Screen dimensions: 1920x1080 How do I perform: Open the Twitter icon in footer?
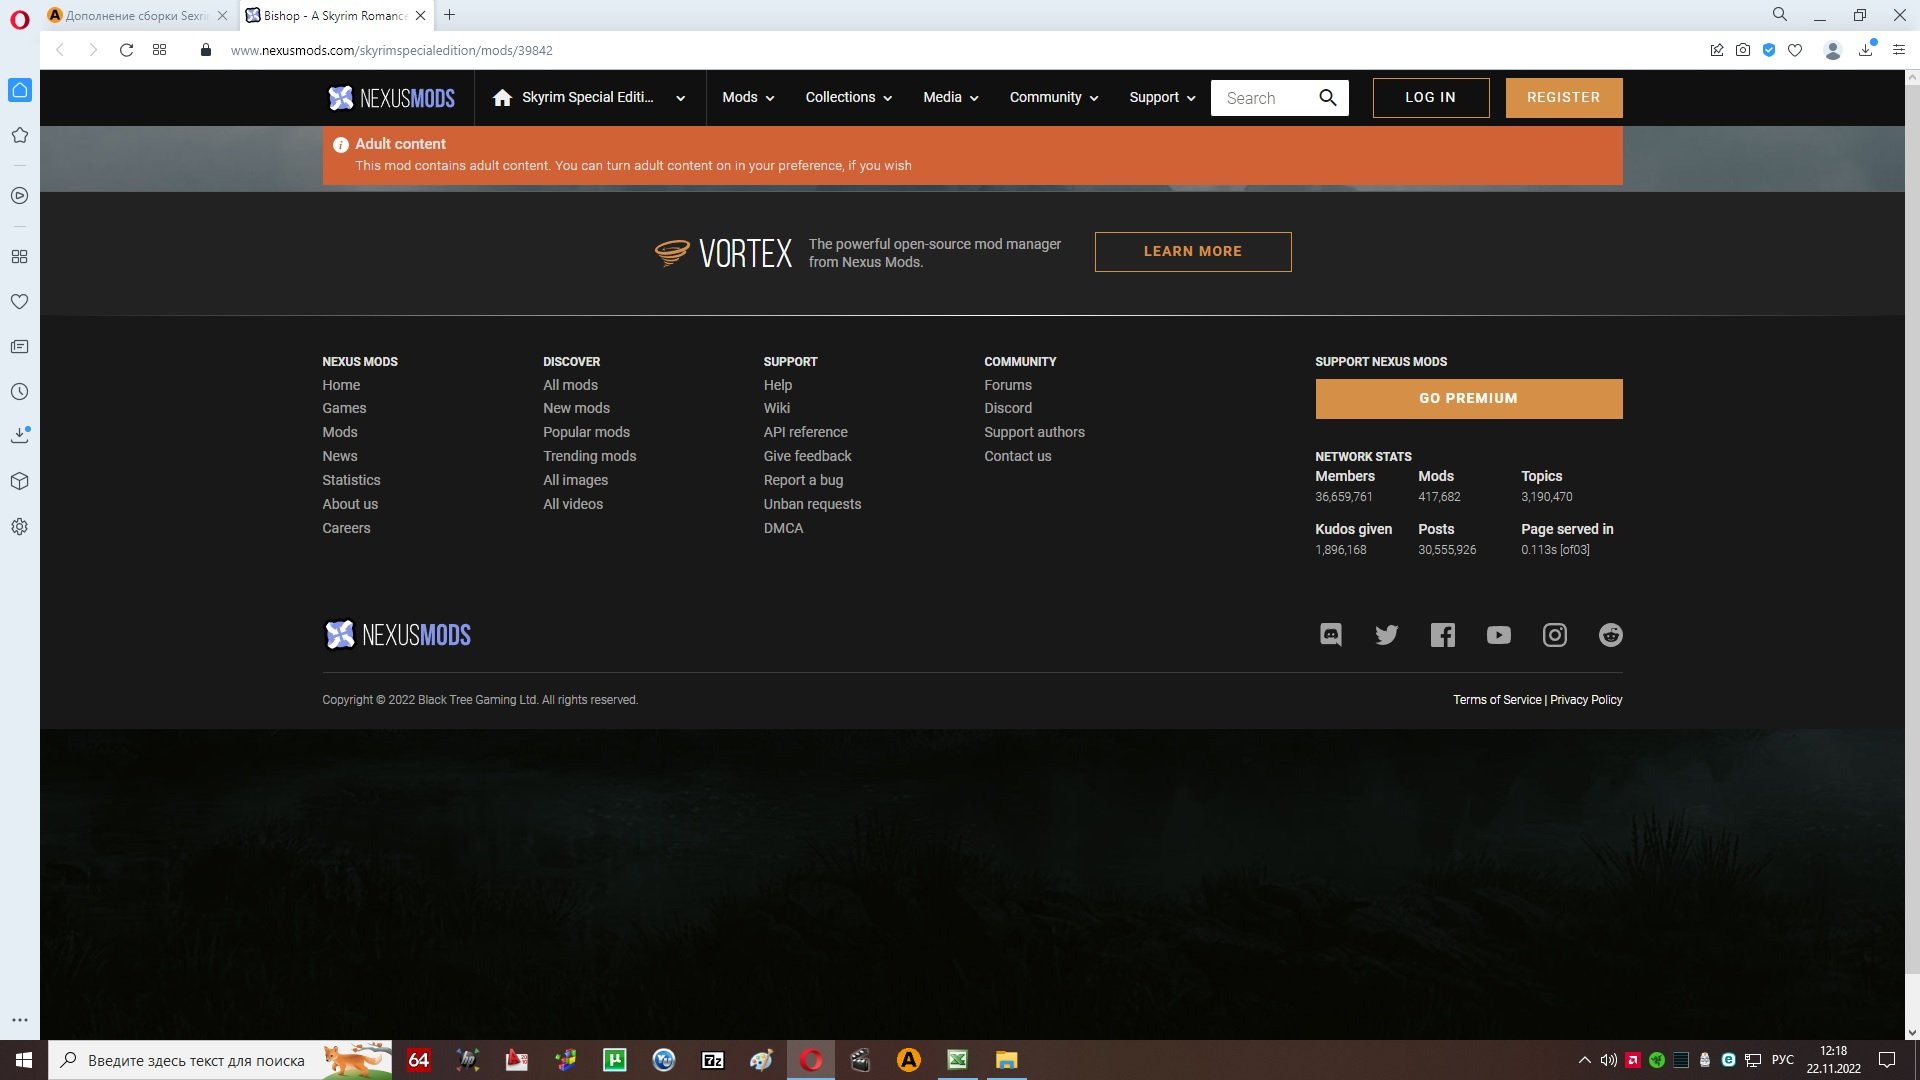click(x=1386, y=635)
